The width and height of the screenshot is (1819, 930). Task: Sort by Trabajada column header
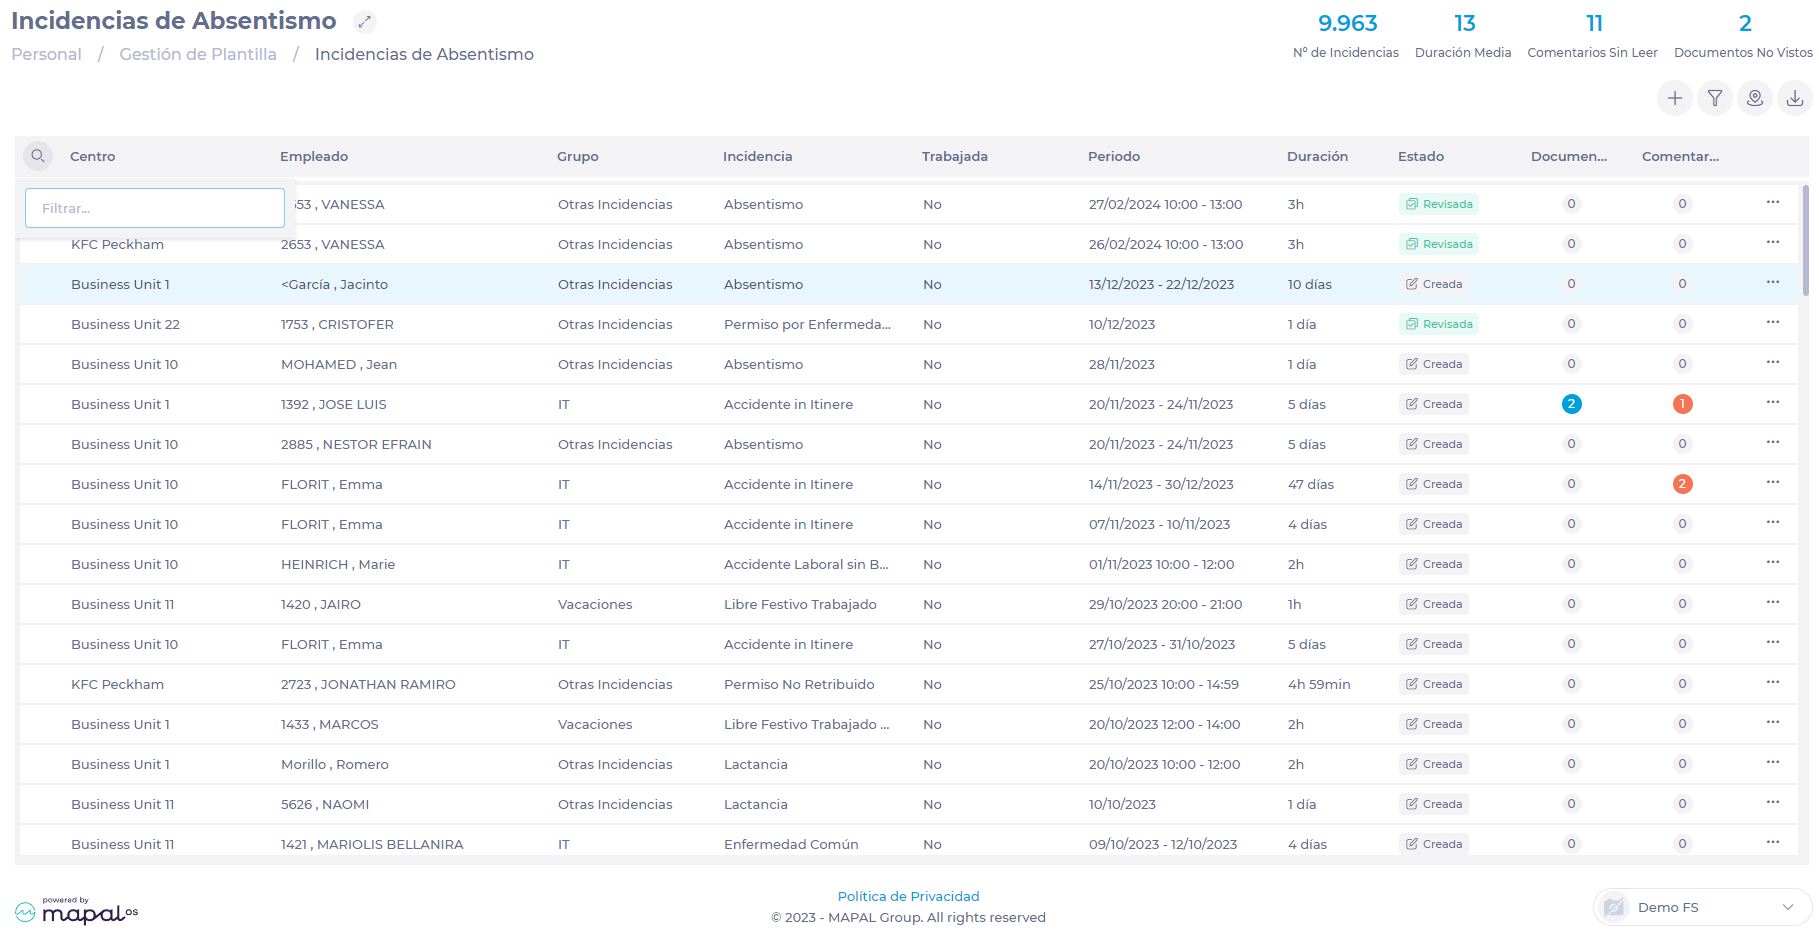[x=955, y=156]
